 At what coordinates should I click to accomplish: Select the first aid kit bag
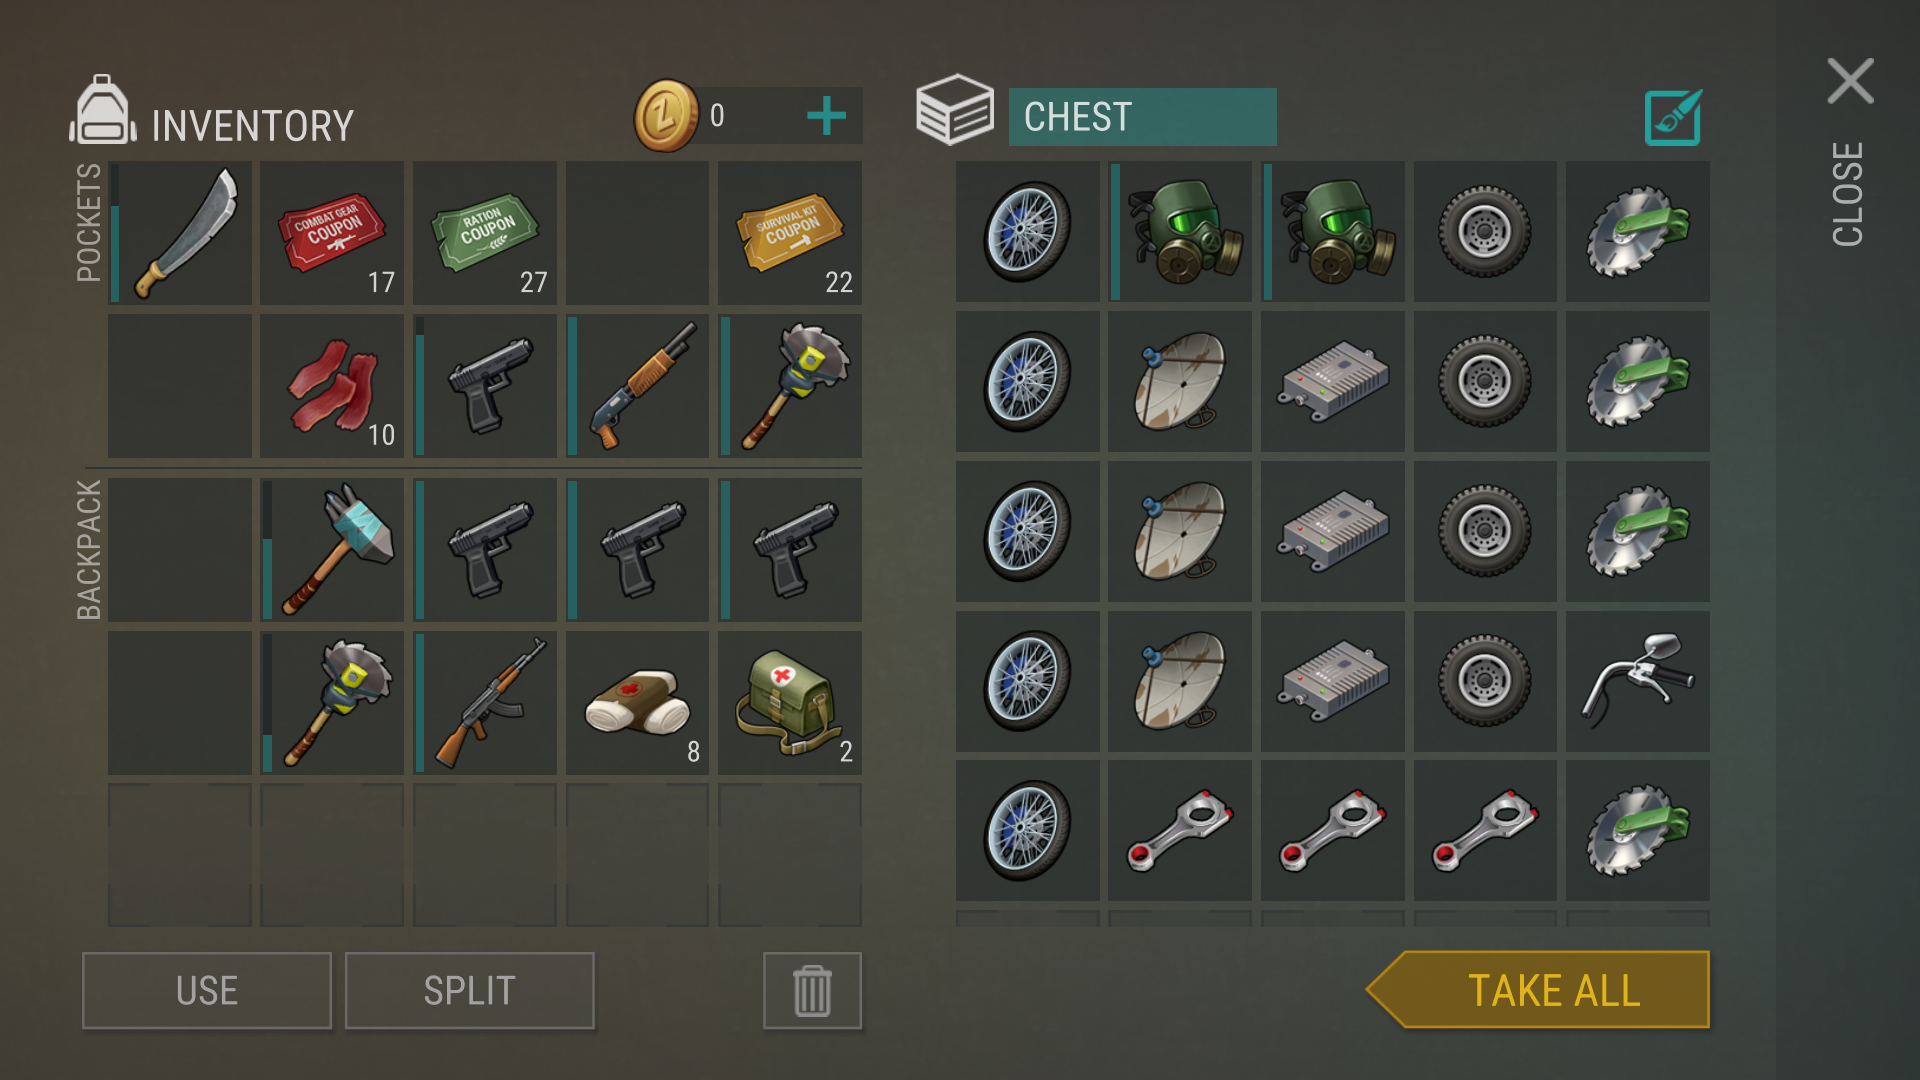(x=790, y=702)
